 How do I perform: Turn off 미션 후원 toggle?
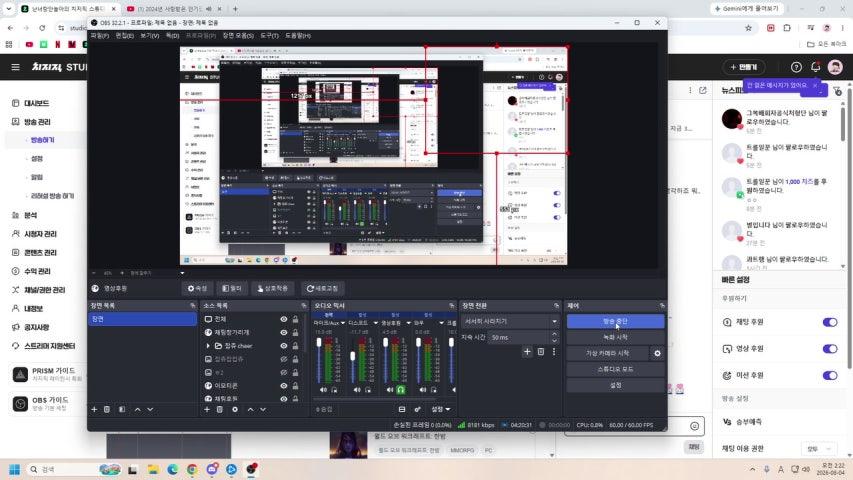(x=830, y=376)
